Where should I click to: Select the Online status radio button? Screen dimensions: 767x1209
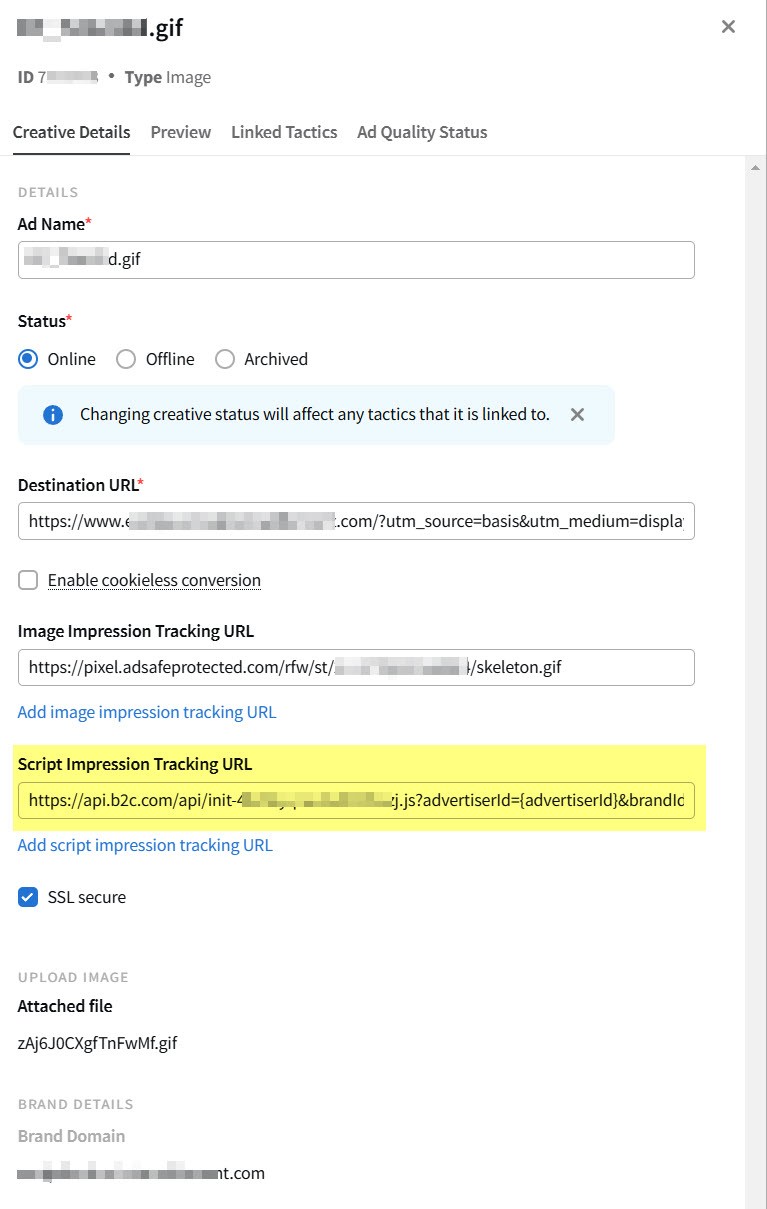28,359
